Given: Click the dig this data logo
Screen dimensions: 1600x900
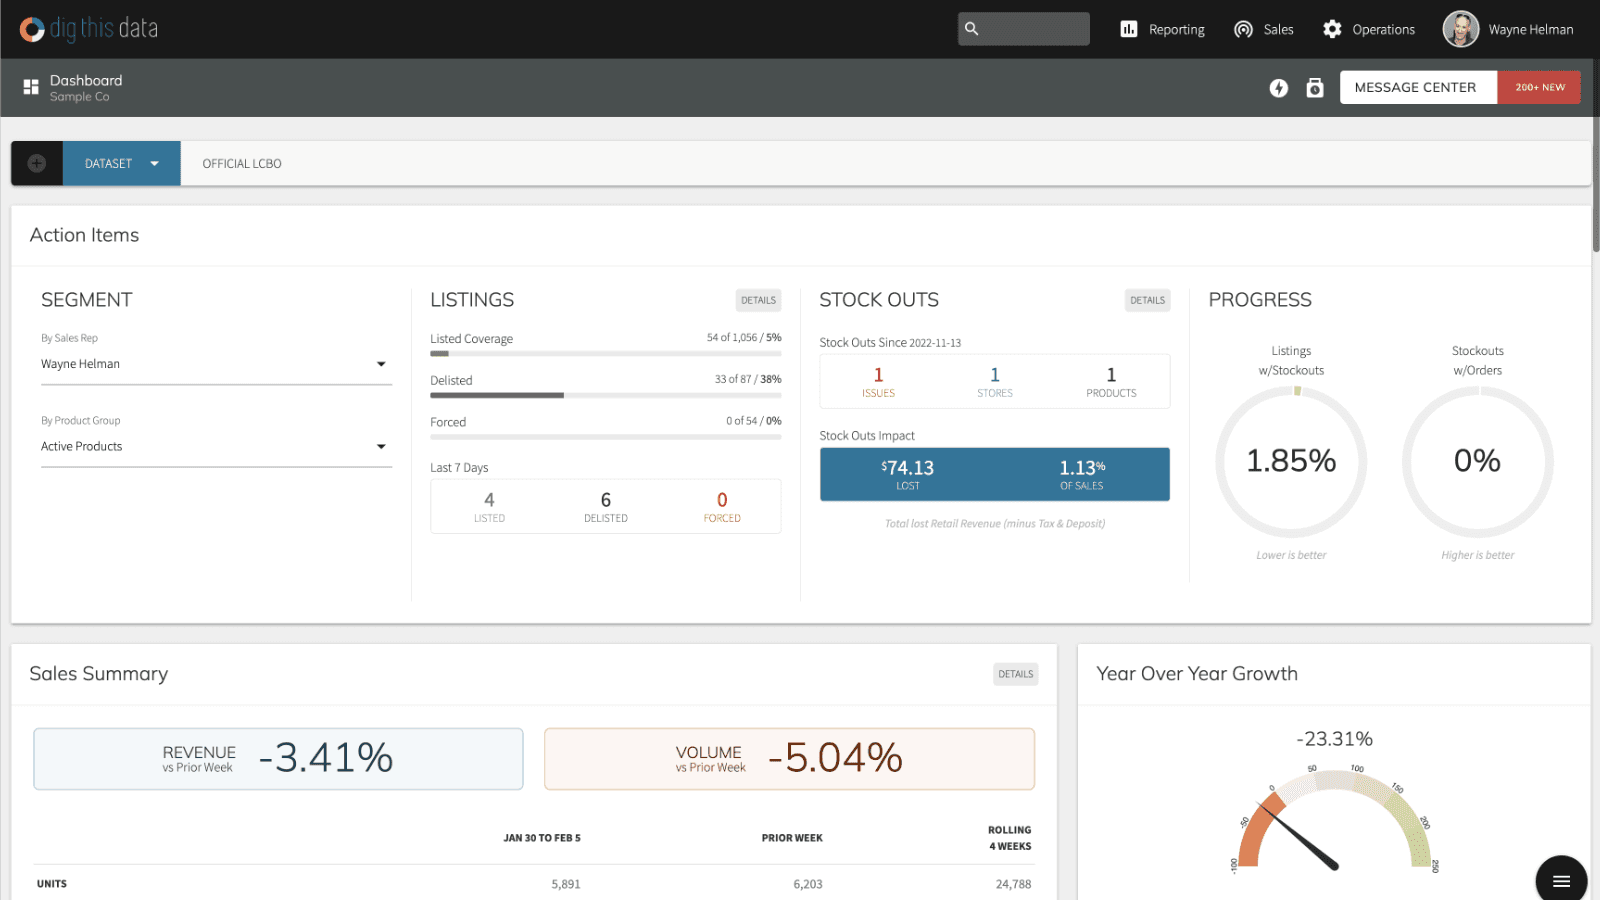Looking at the screenshot, I should (89, 29).
